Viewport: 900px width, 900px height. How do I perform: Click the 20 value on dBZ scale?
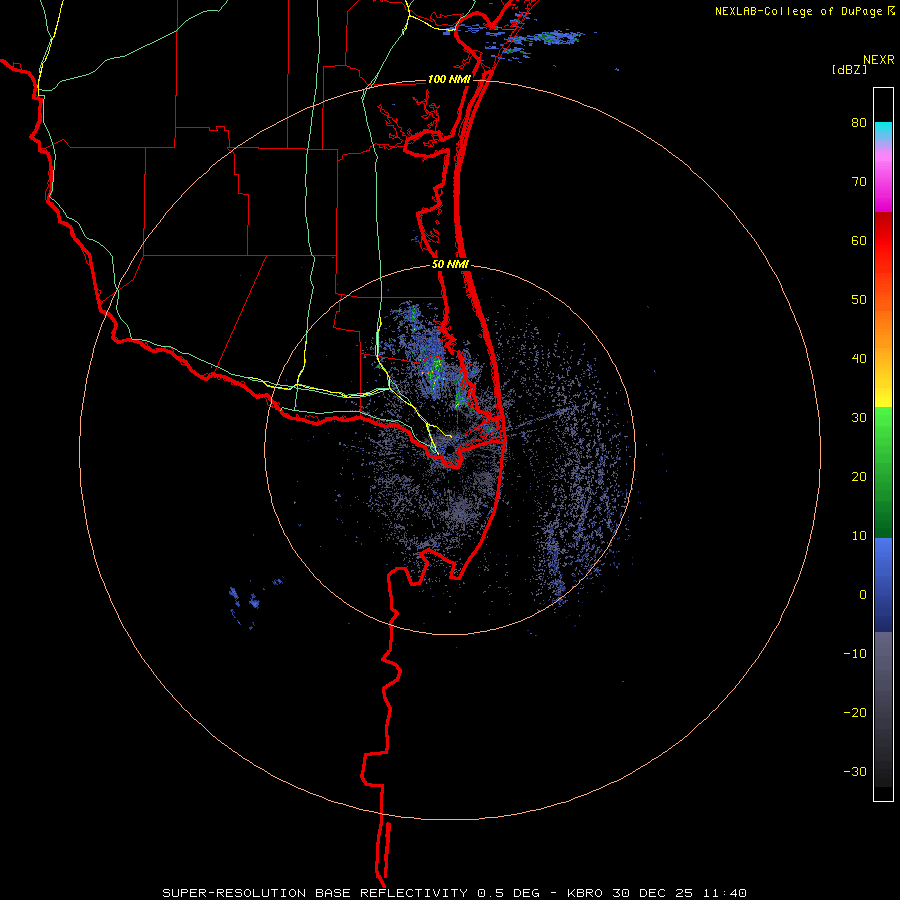click(859, 477)
